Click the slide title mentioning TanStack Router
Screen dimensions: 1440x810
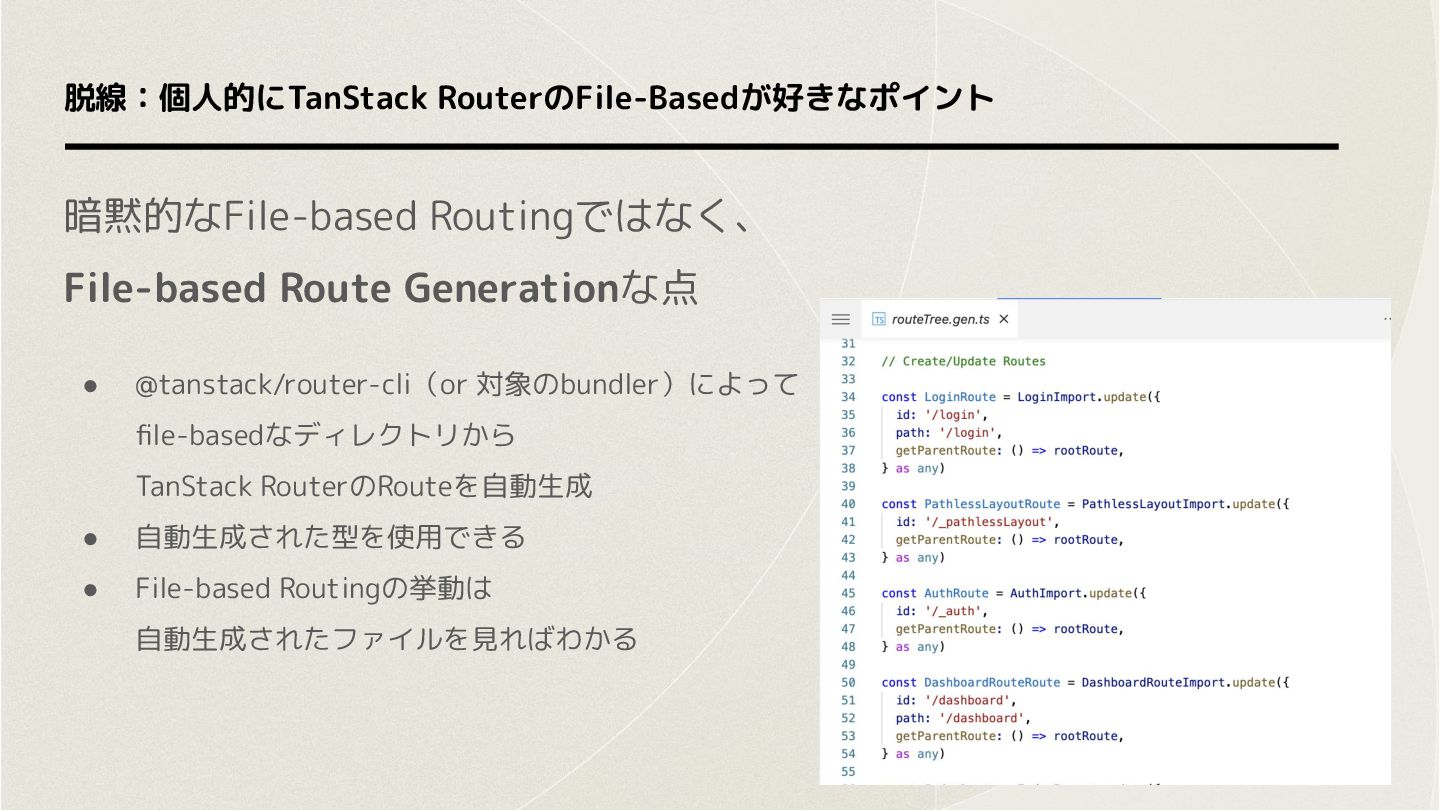click(x=529, y=98)
